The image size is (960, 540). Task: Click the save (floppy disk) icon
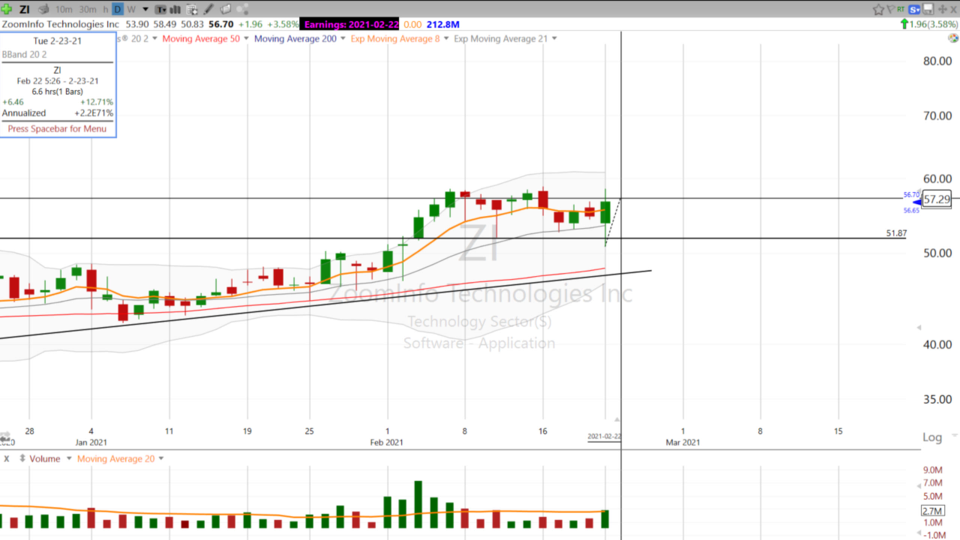tap(928, 9)
